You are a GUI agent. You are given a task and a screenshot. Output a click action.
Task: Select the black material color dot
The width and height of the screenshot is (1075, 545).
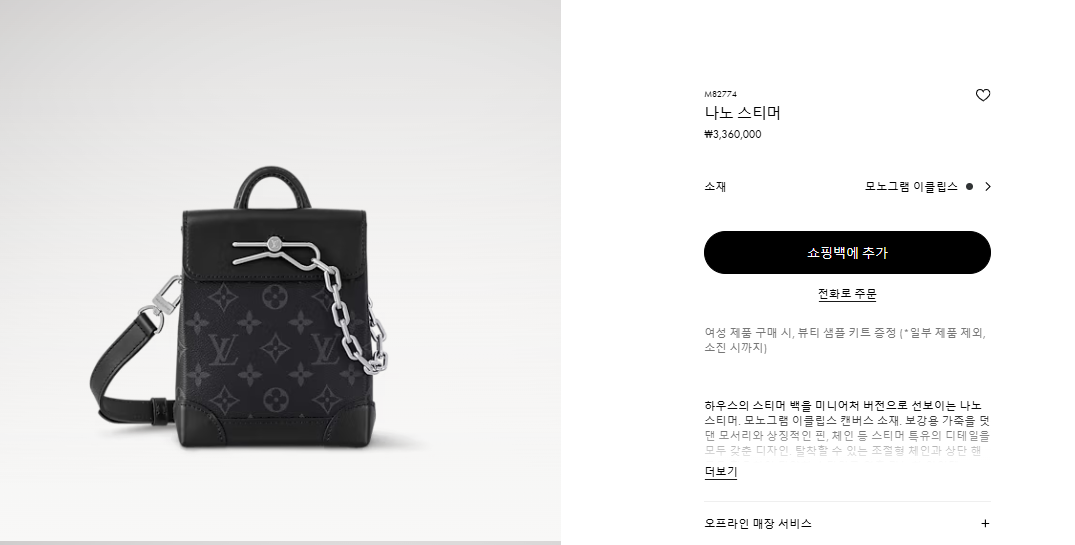(969, 186)
